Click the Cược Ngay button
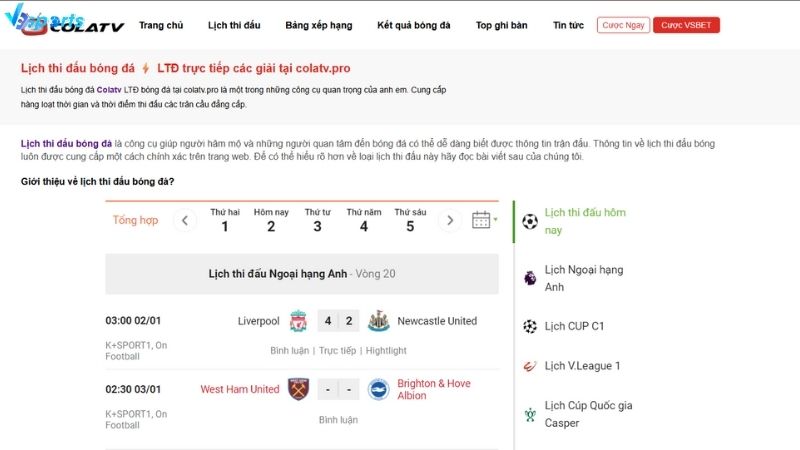The width and height of the screenshot is (800, 450). pyautogui.click(x=623, y=25)
